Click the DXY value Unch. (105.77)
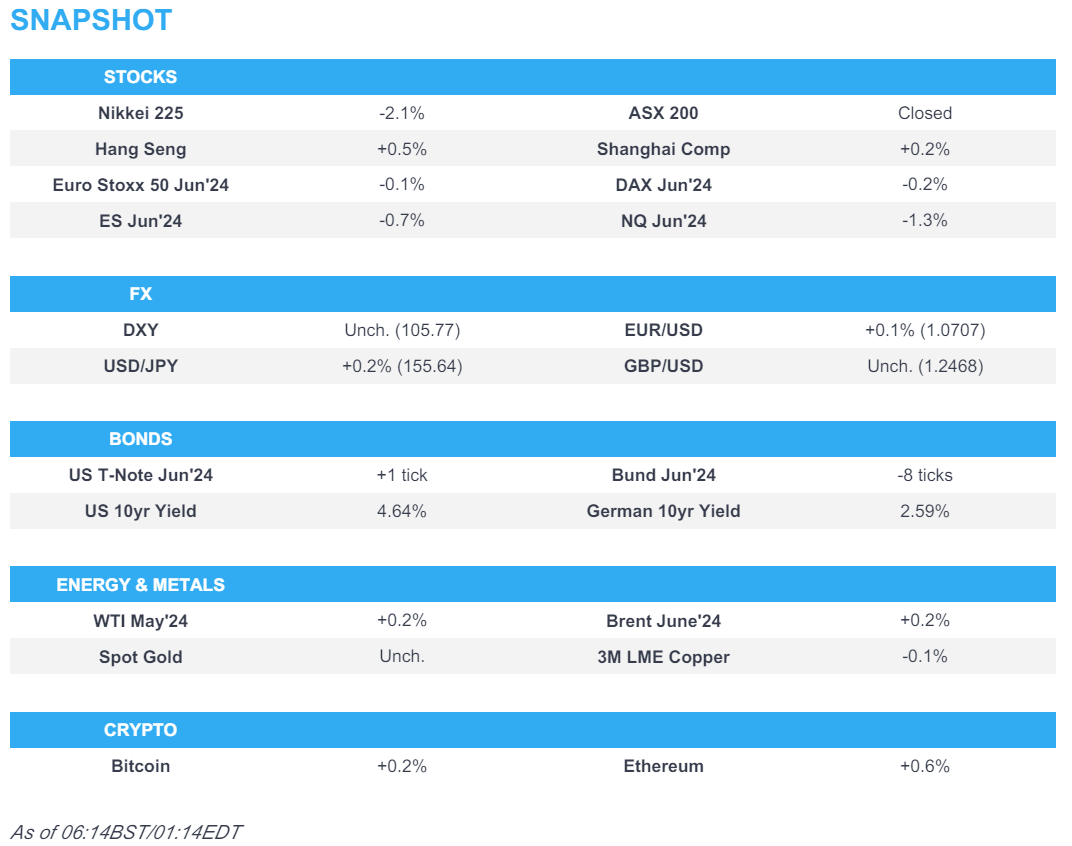The image size is (1072, 846). [x=401, y=330]
